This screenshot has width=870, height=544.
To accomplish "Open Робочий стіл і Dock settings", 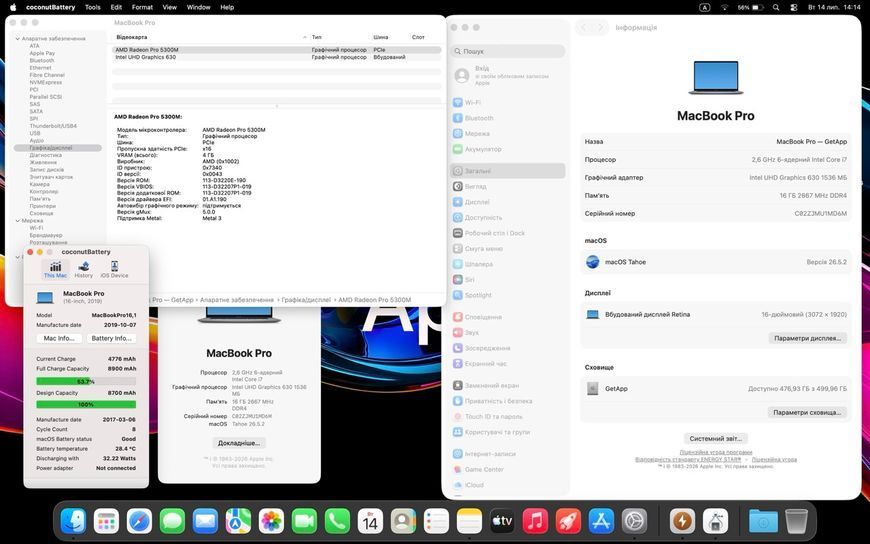I will point(508,233).
